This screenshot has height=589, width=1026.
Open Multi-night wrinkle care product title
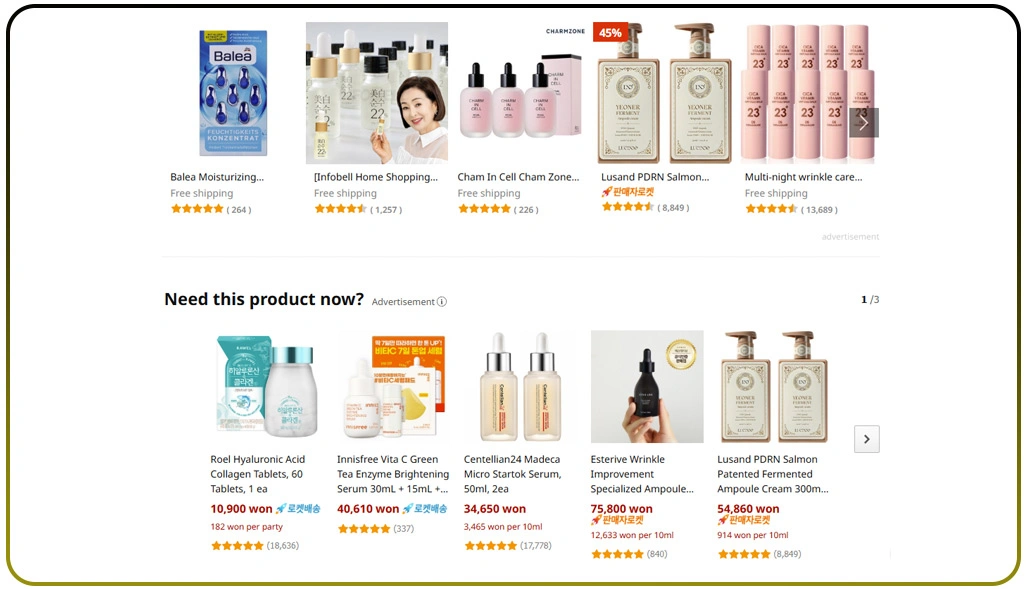click(804, 177)
